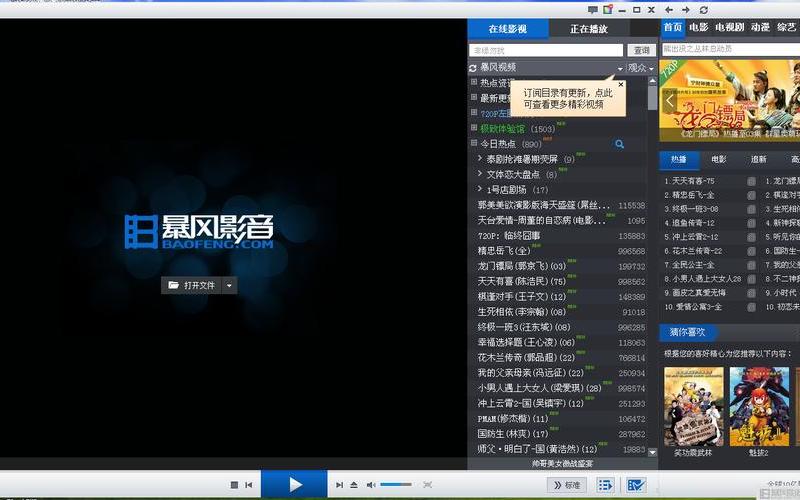Click the 打开文件 button
Viewport: 800px width, 500px height.
[x=192, y=286]
